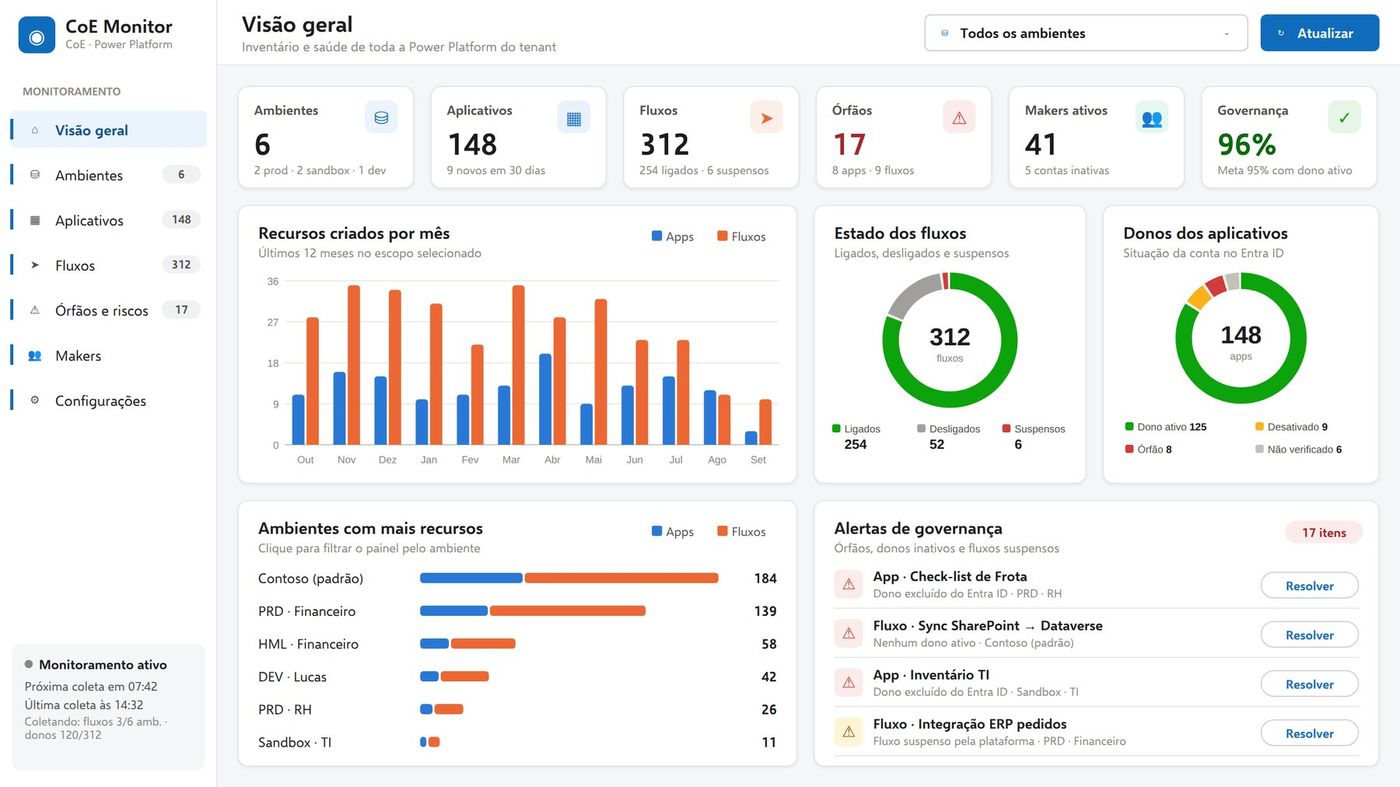The width and height of the screenshot is (1400, 787).
Task: Click the home icon beside Visão geral
Action: (x=35, y=130)
